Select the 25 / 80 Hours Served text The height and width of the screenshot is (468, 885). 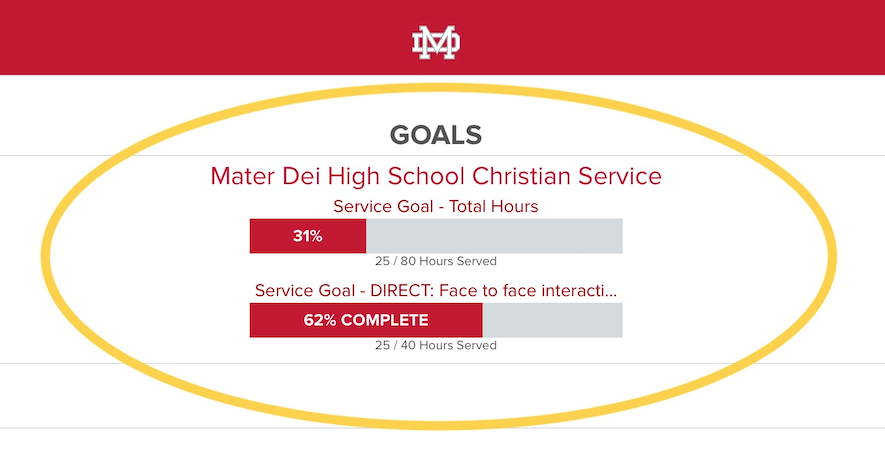point(436,261)
